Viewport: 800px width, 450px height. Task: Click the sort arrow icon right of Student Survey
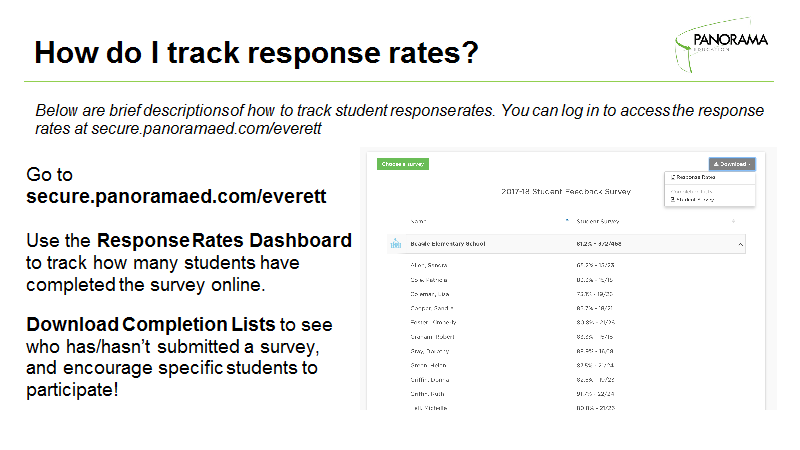tap(733, 221)
